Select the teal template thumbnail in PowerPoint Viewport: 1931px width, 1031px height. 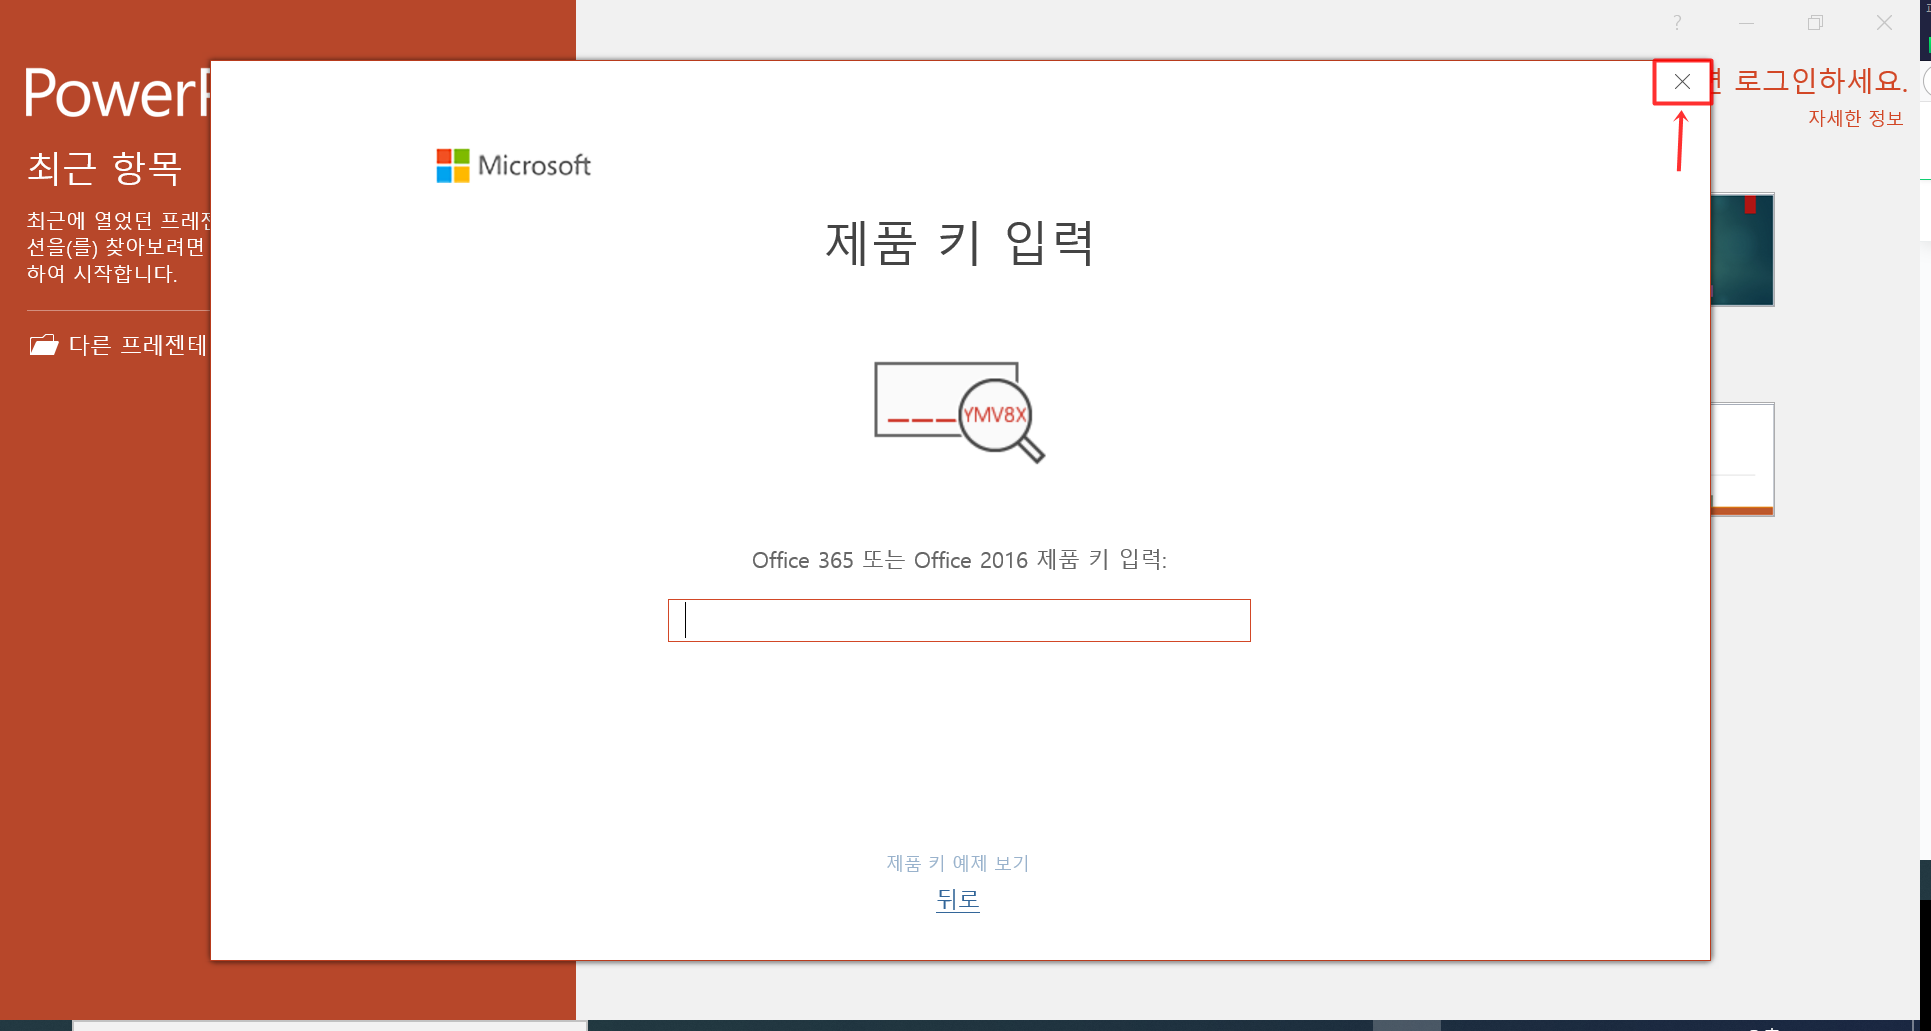(1742, 250)
